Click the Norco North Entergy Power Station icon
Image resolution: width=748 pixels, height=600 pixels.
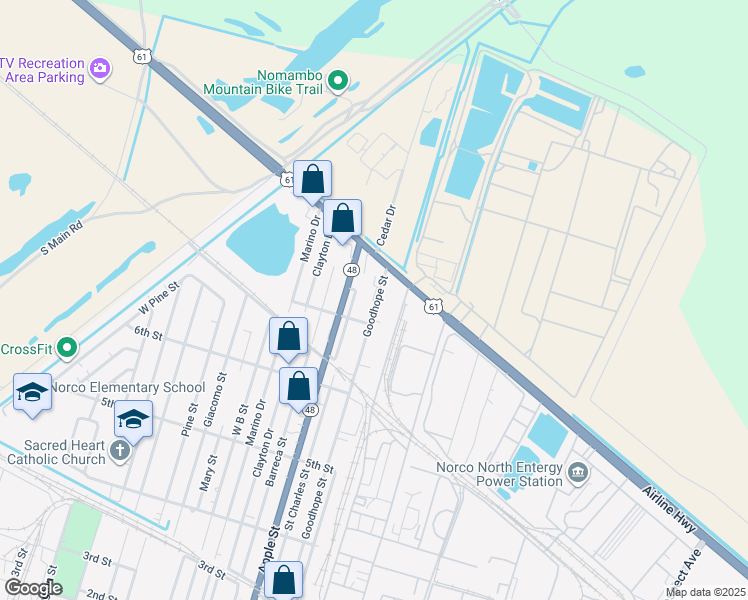578,474
